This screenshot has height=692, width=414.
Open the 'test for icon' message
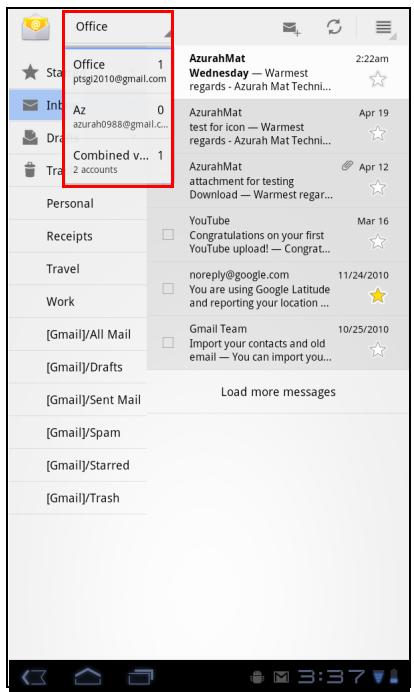click(290, 126)
